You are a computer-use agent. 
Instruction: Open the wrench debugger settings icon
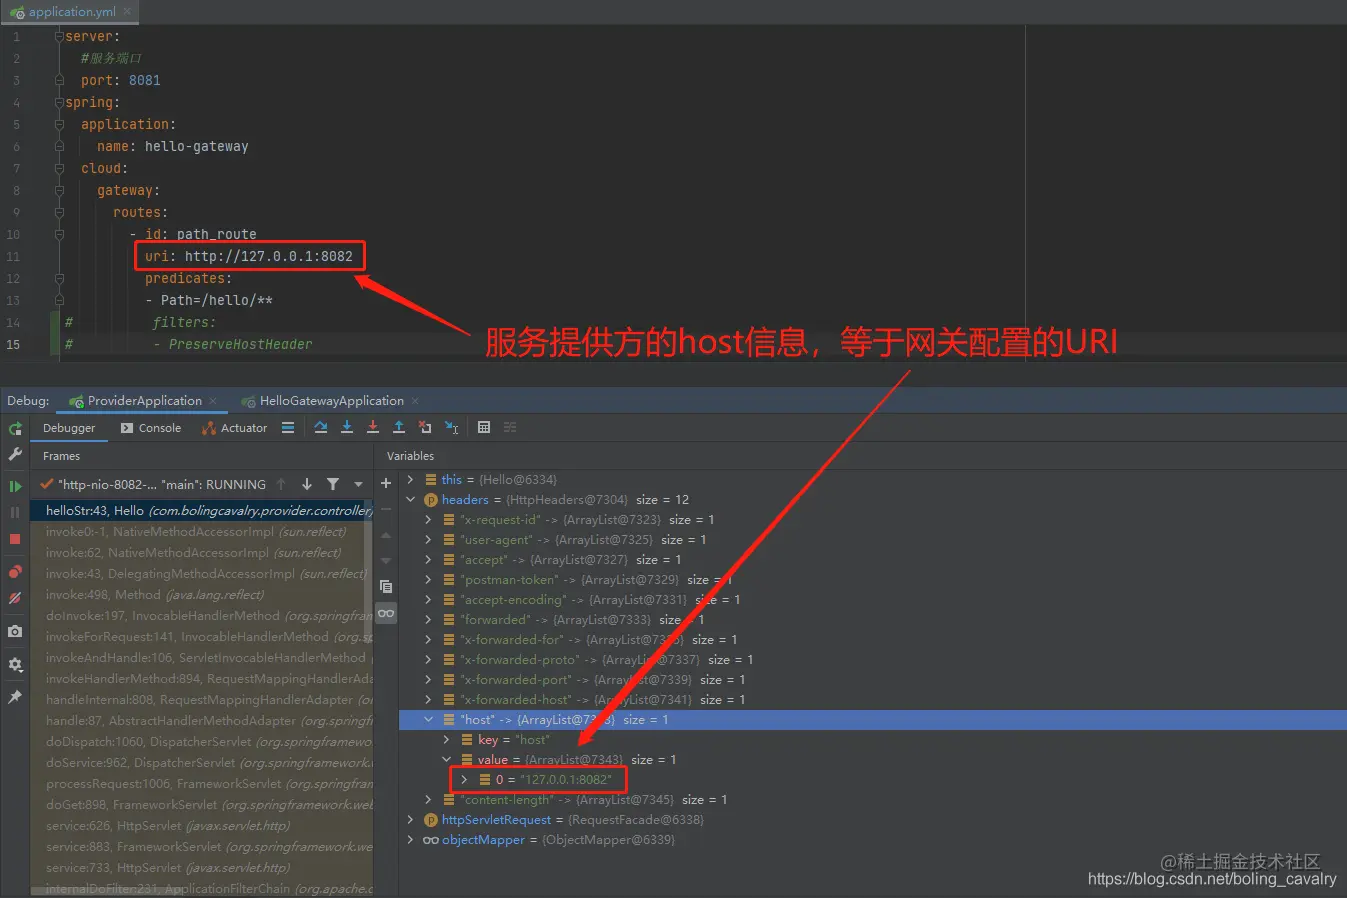pos(15,454)
